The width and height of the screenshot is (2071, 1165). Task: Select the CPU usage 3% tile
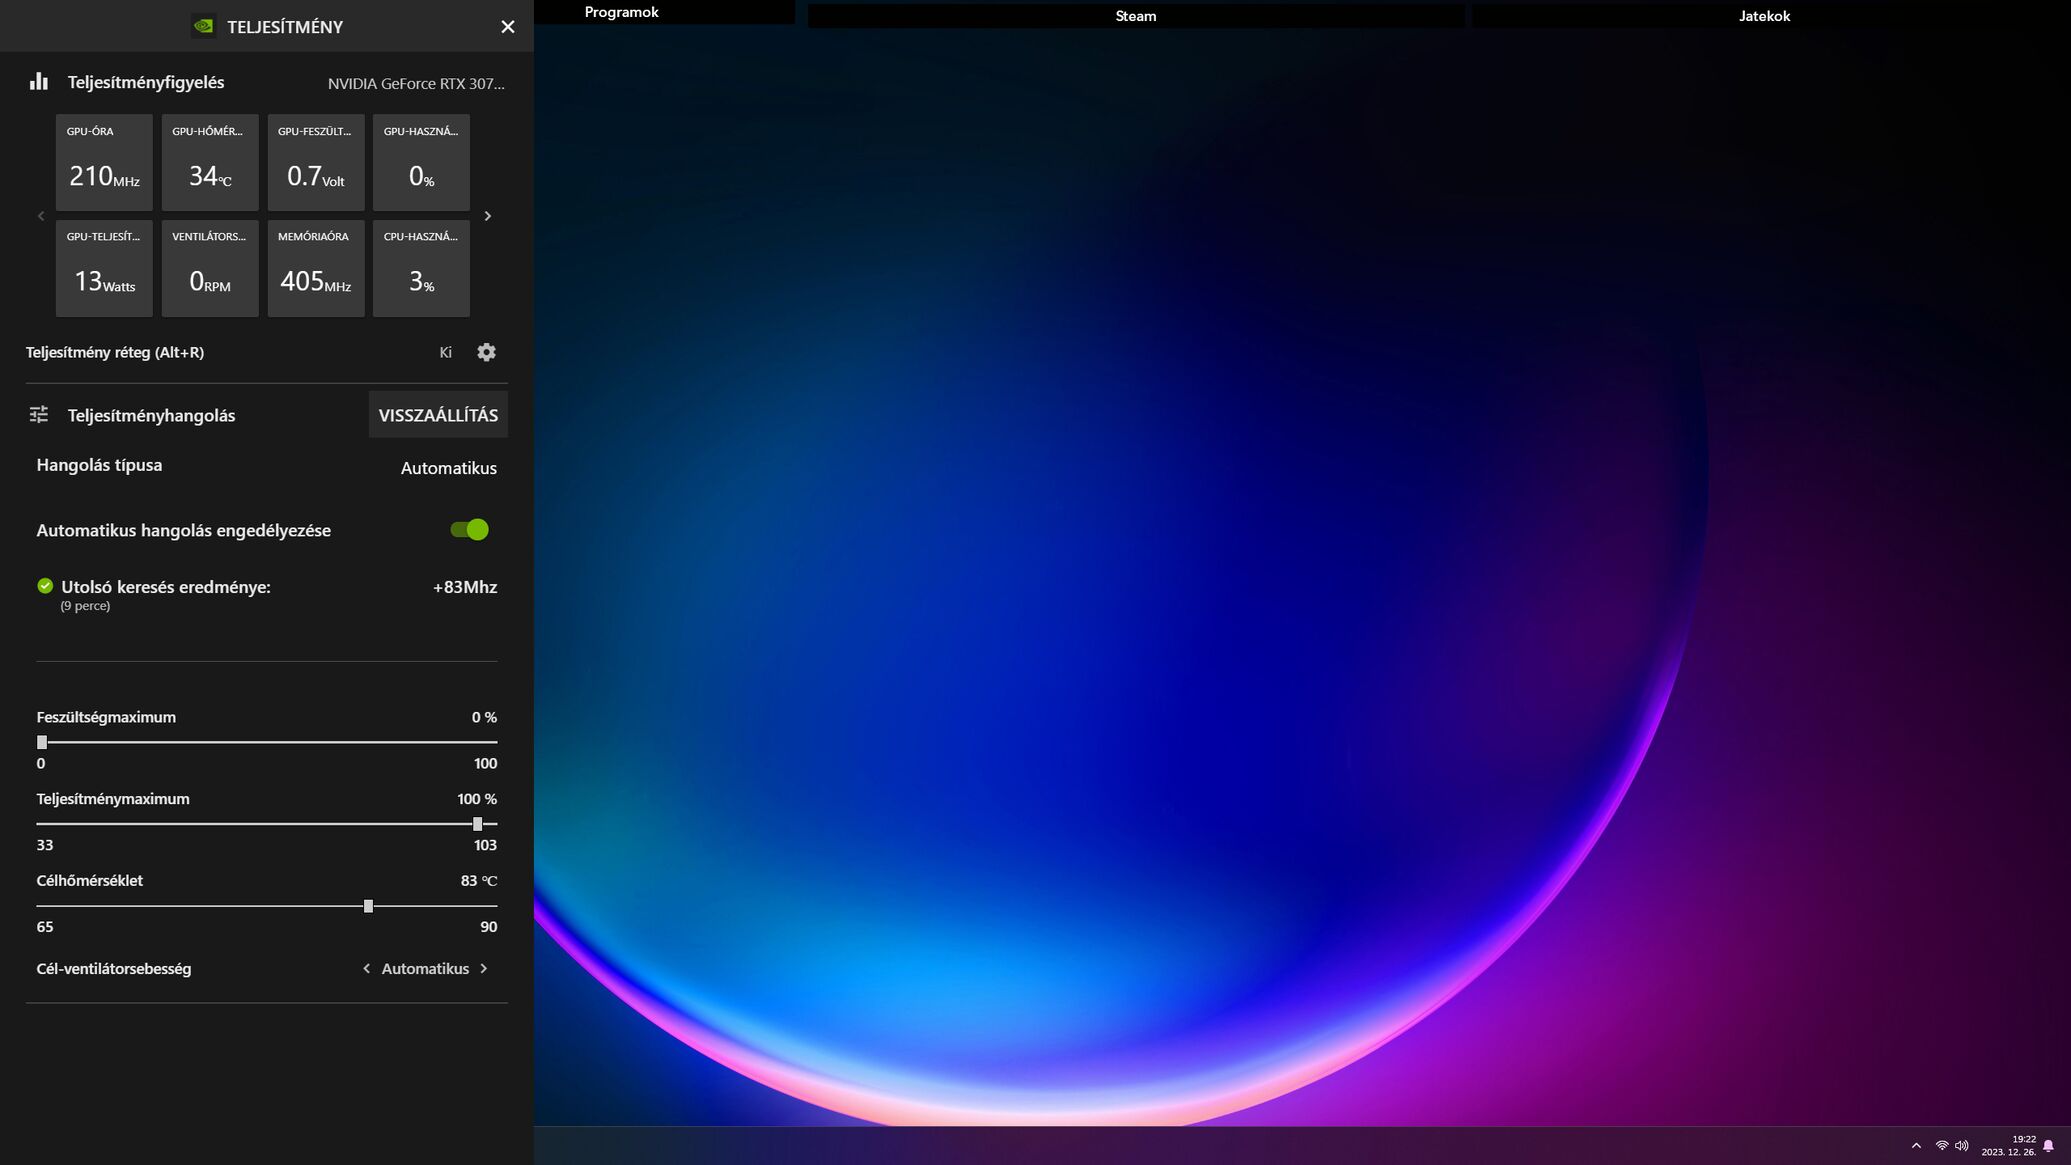click(x=421, y=268)
